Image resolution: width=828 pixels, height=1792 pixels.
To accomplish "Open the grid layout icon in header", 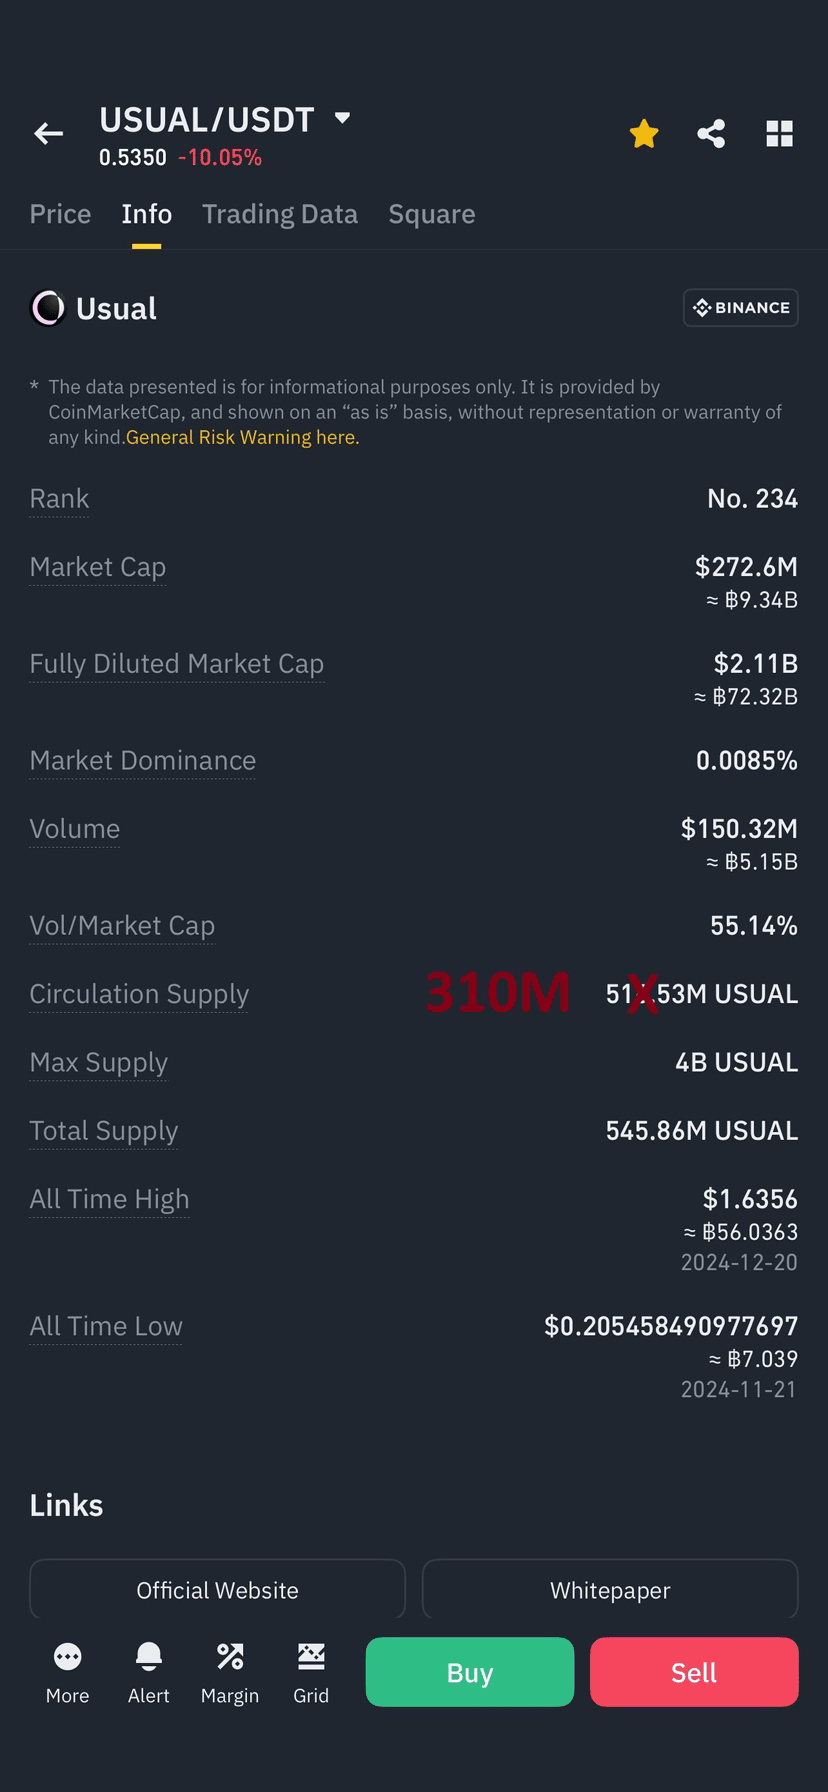I will (x=779, y=133).
